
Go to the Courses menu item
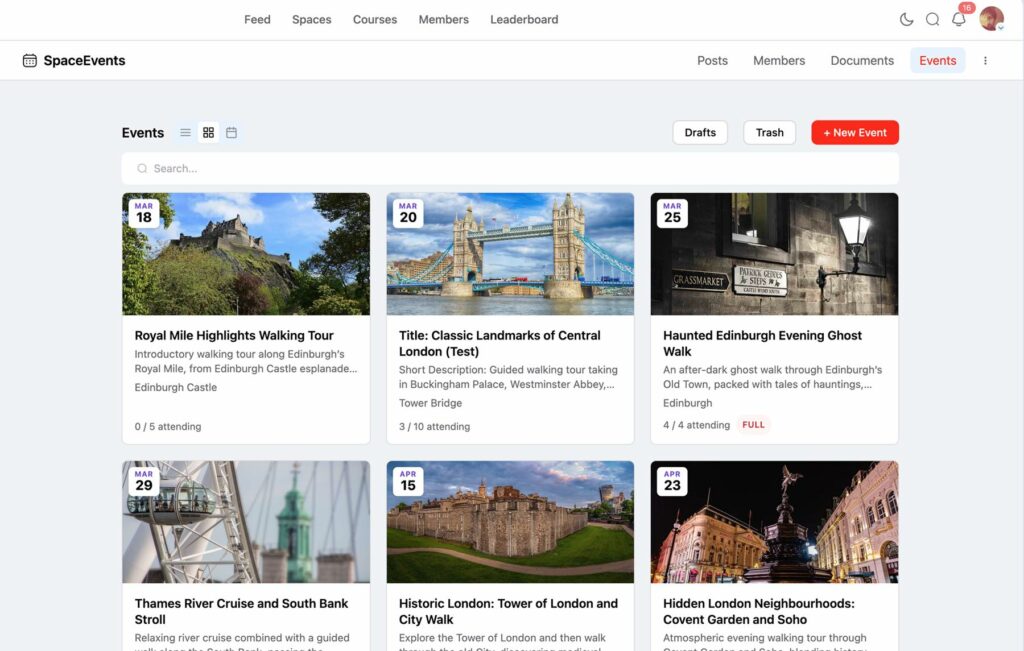(375, 19)
